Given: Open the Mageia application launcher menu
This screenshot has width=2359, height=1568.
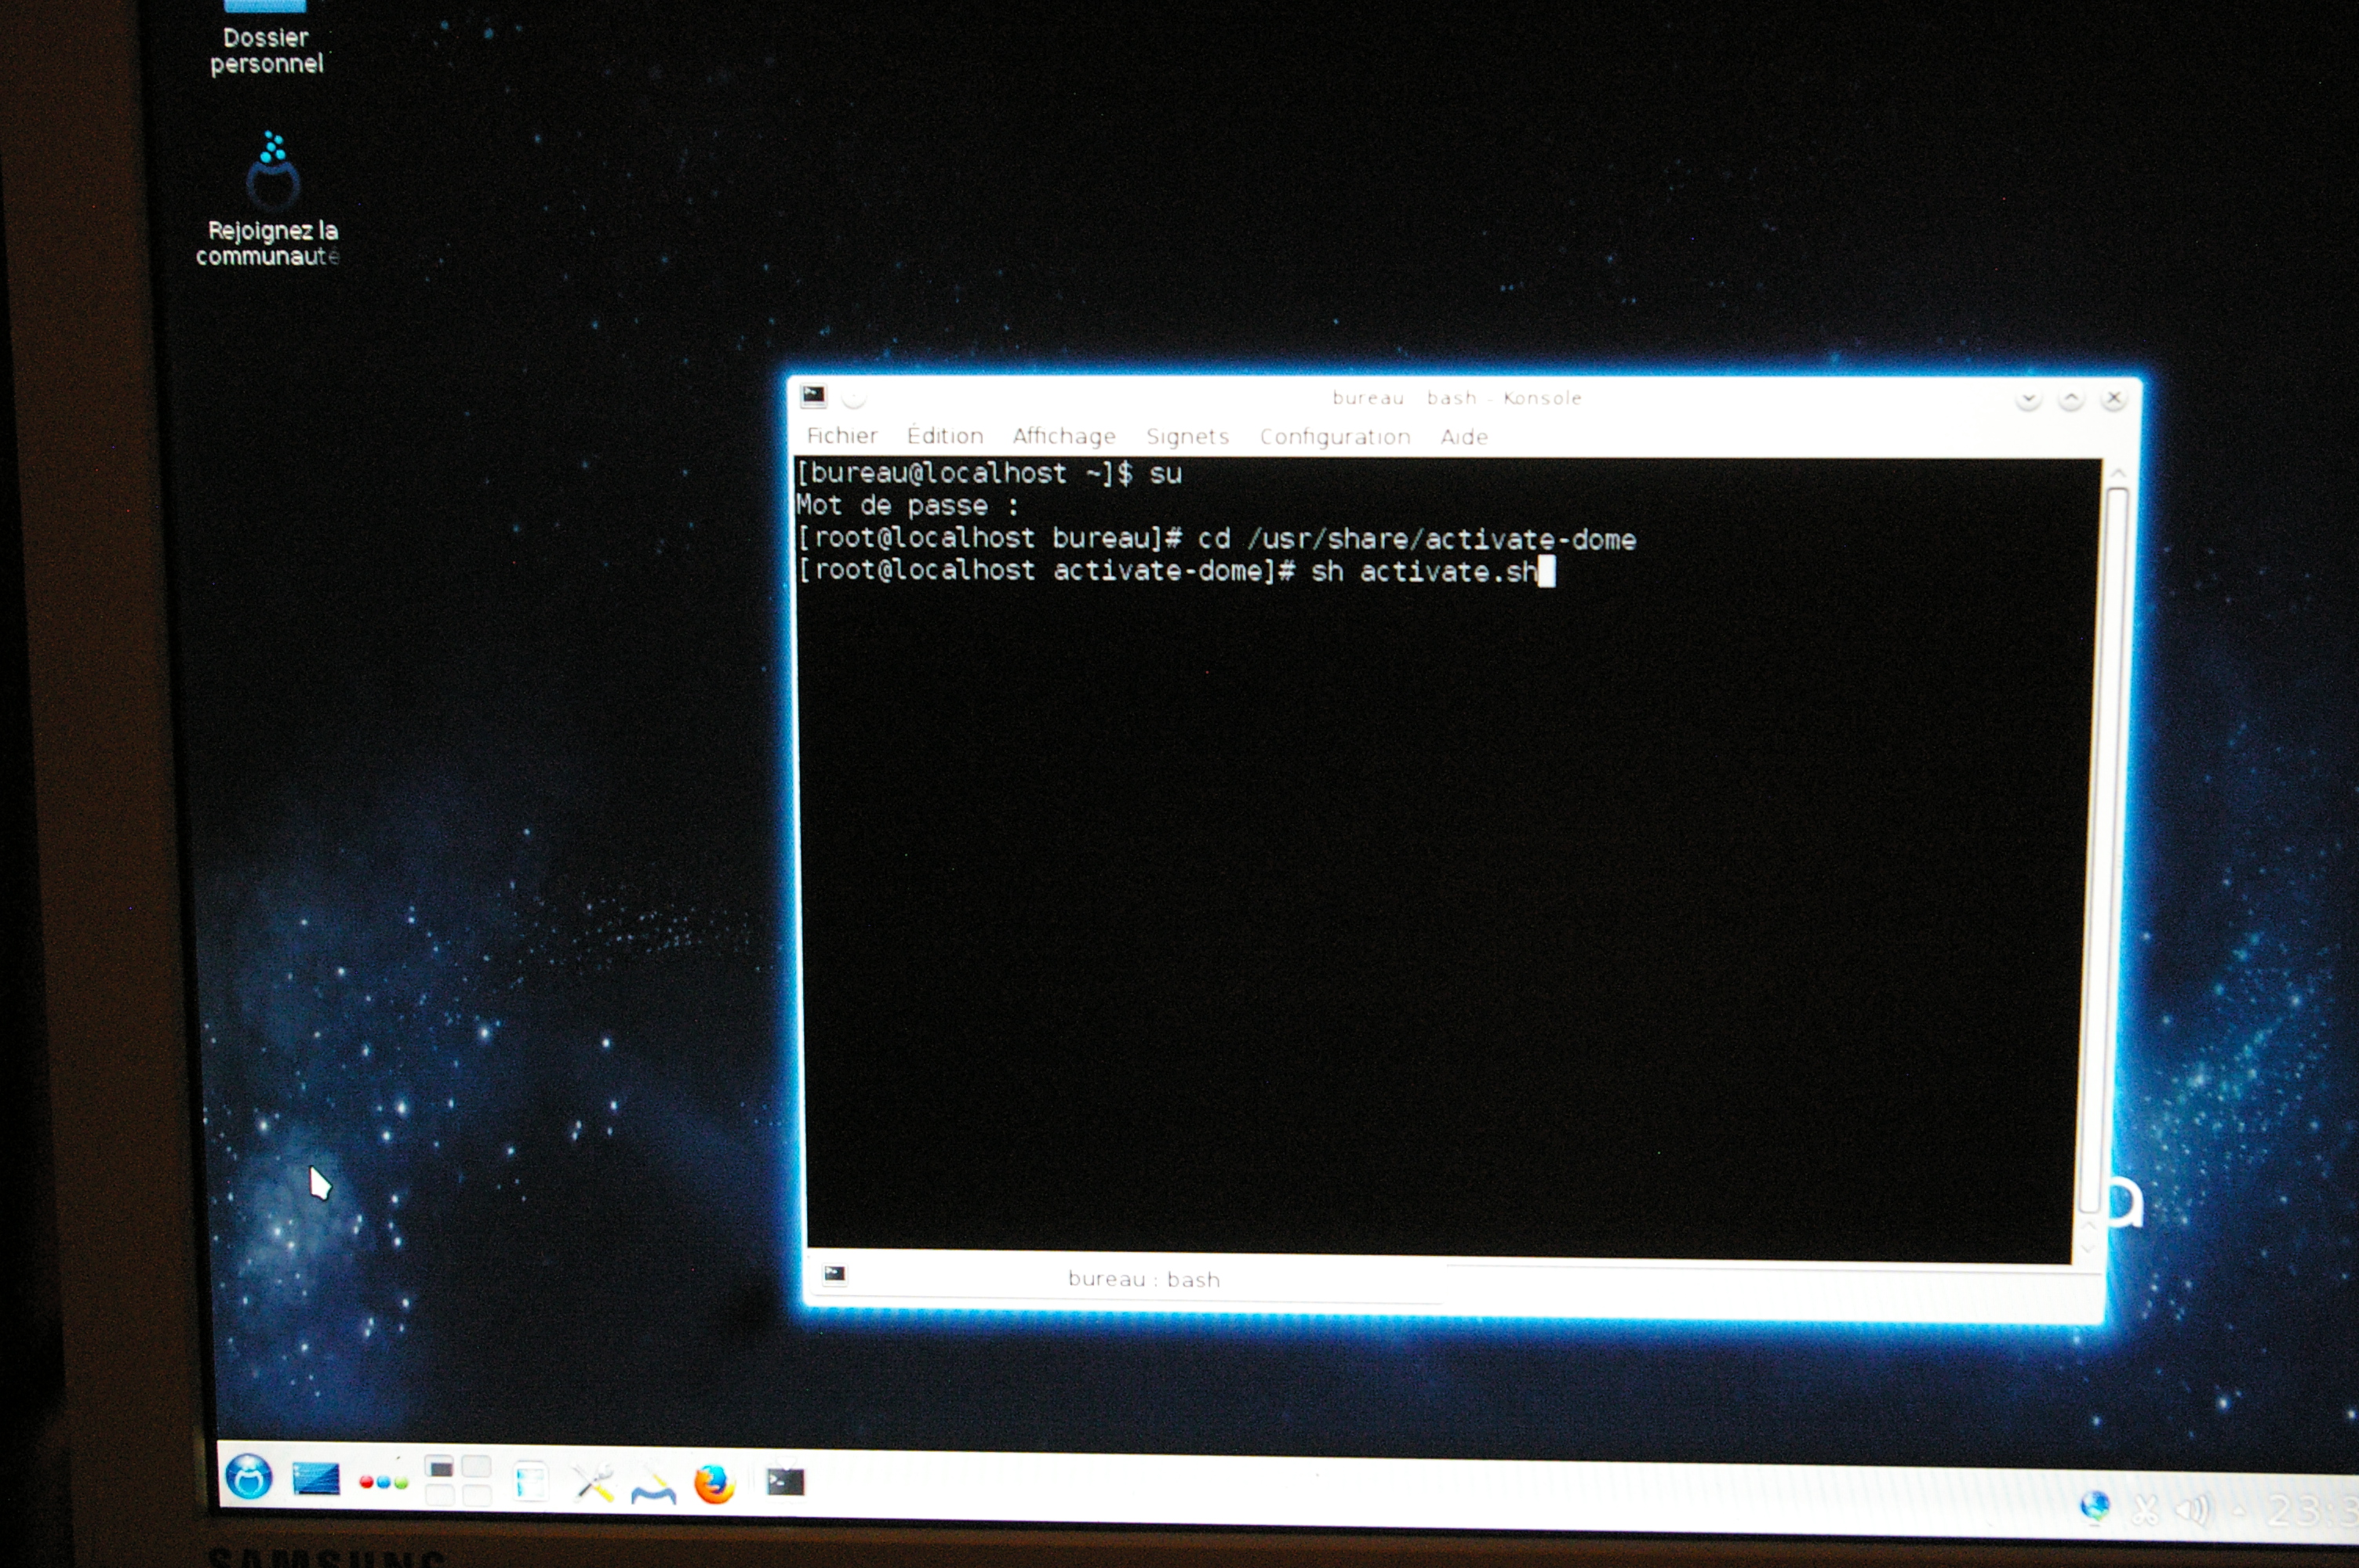Looking at the screenshot, I should click(249, 1476).
